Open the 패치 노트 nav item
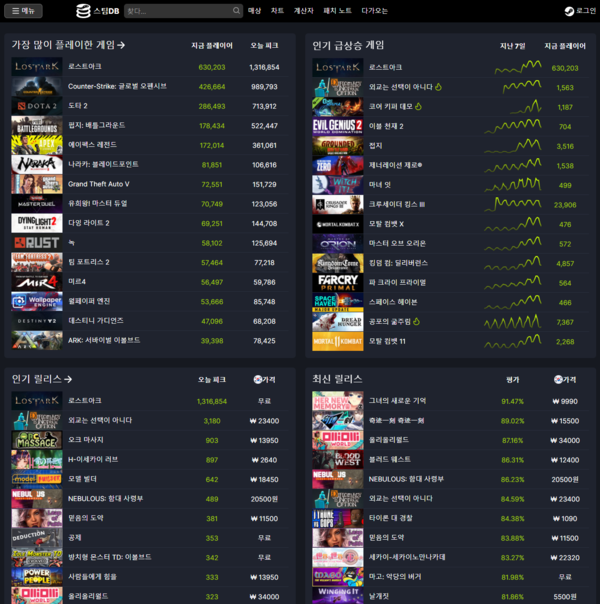This screenshot has height=604, width=600. 337,11
